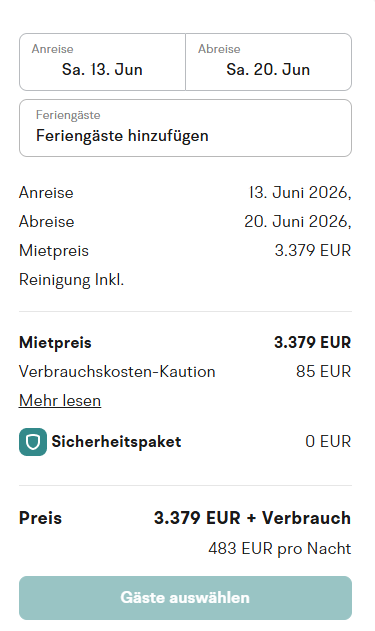Click the 483 EUR pro Nacht text

click(x=280, y=549)
